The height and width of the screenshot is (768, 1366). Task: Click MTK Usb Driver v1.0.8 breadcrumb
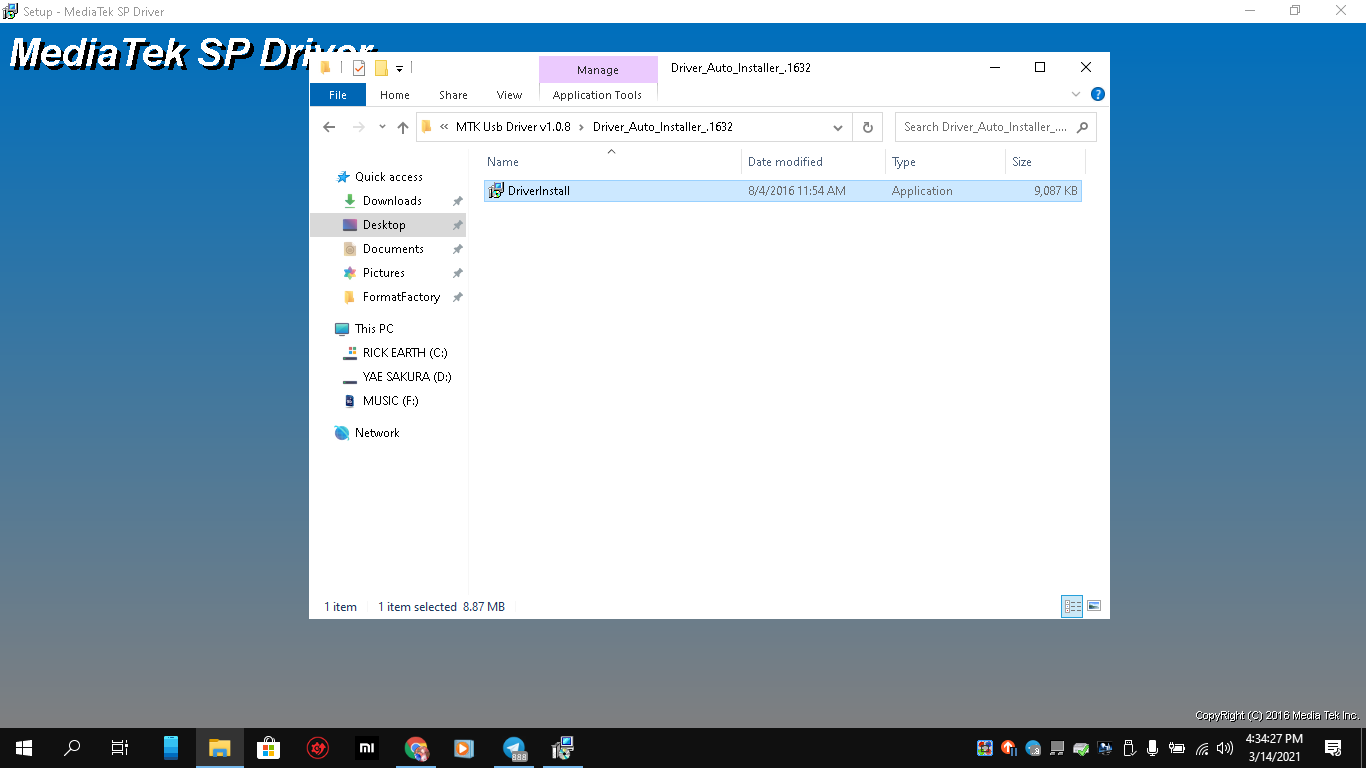513,127
